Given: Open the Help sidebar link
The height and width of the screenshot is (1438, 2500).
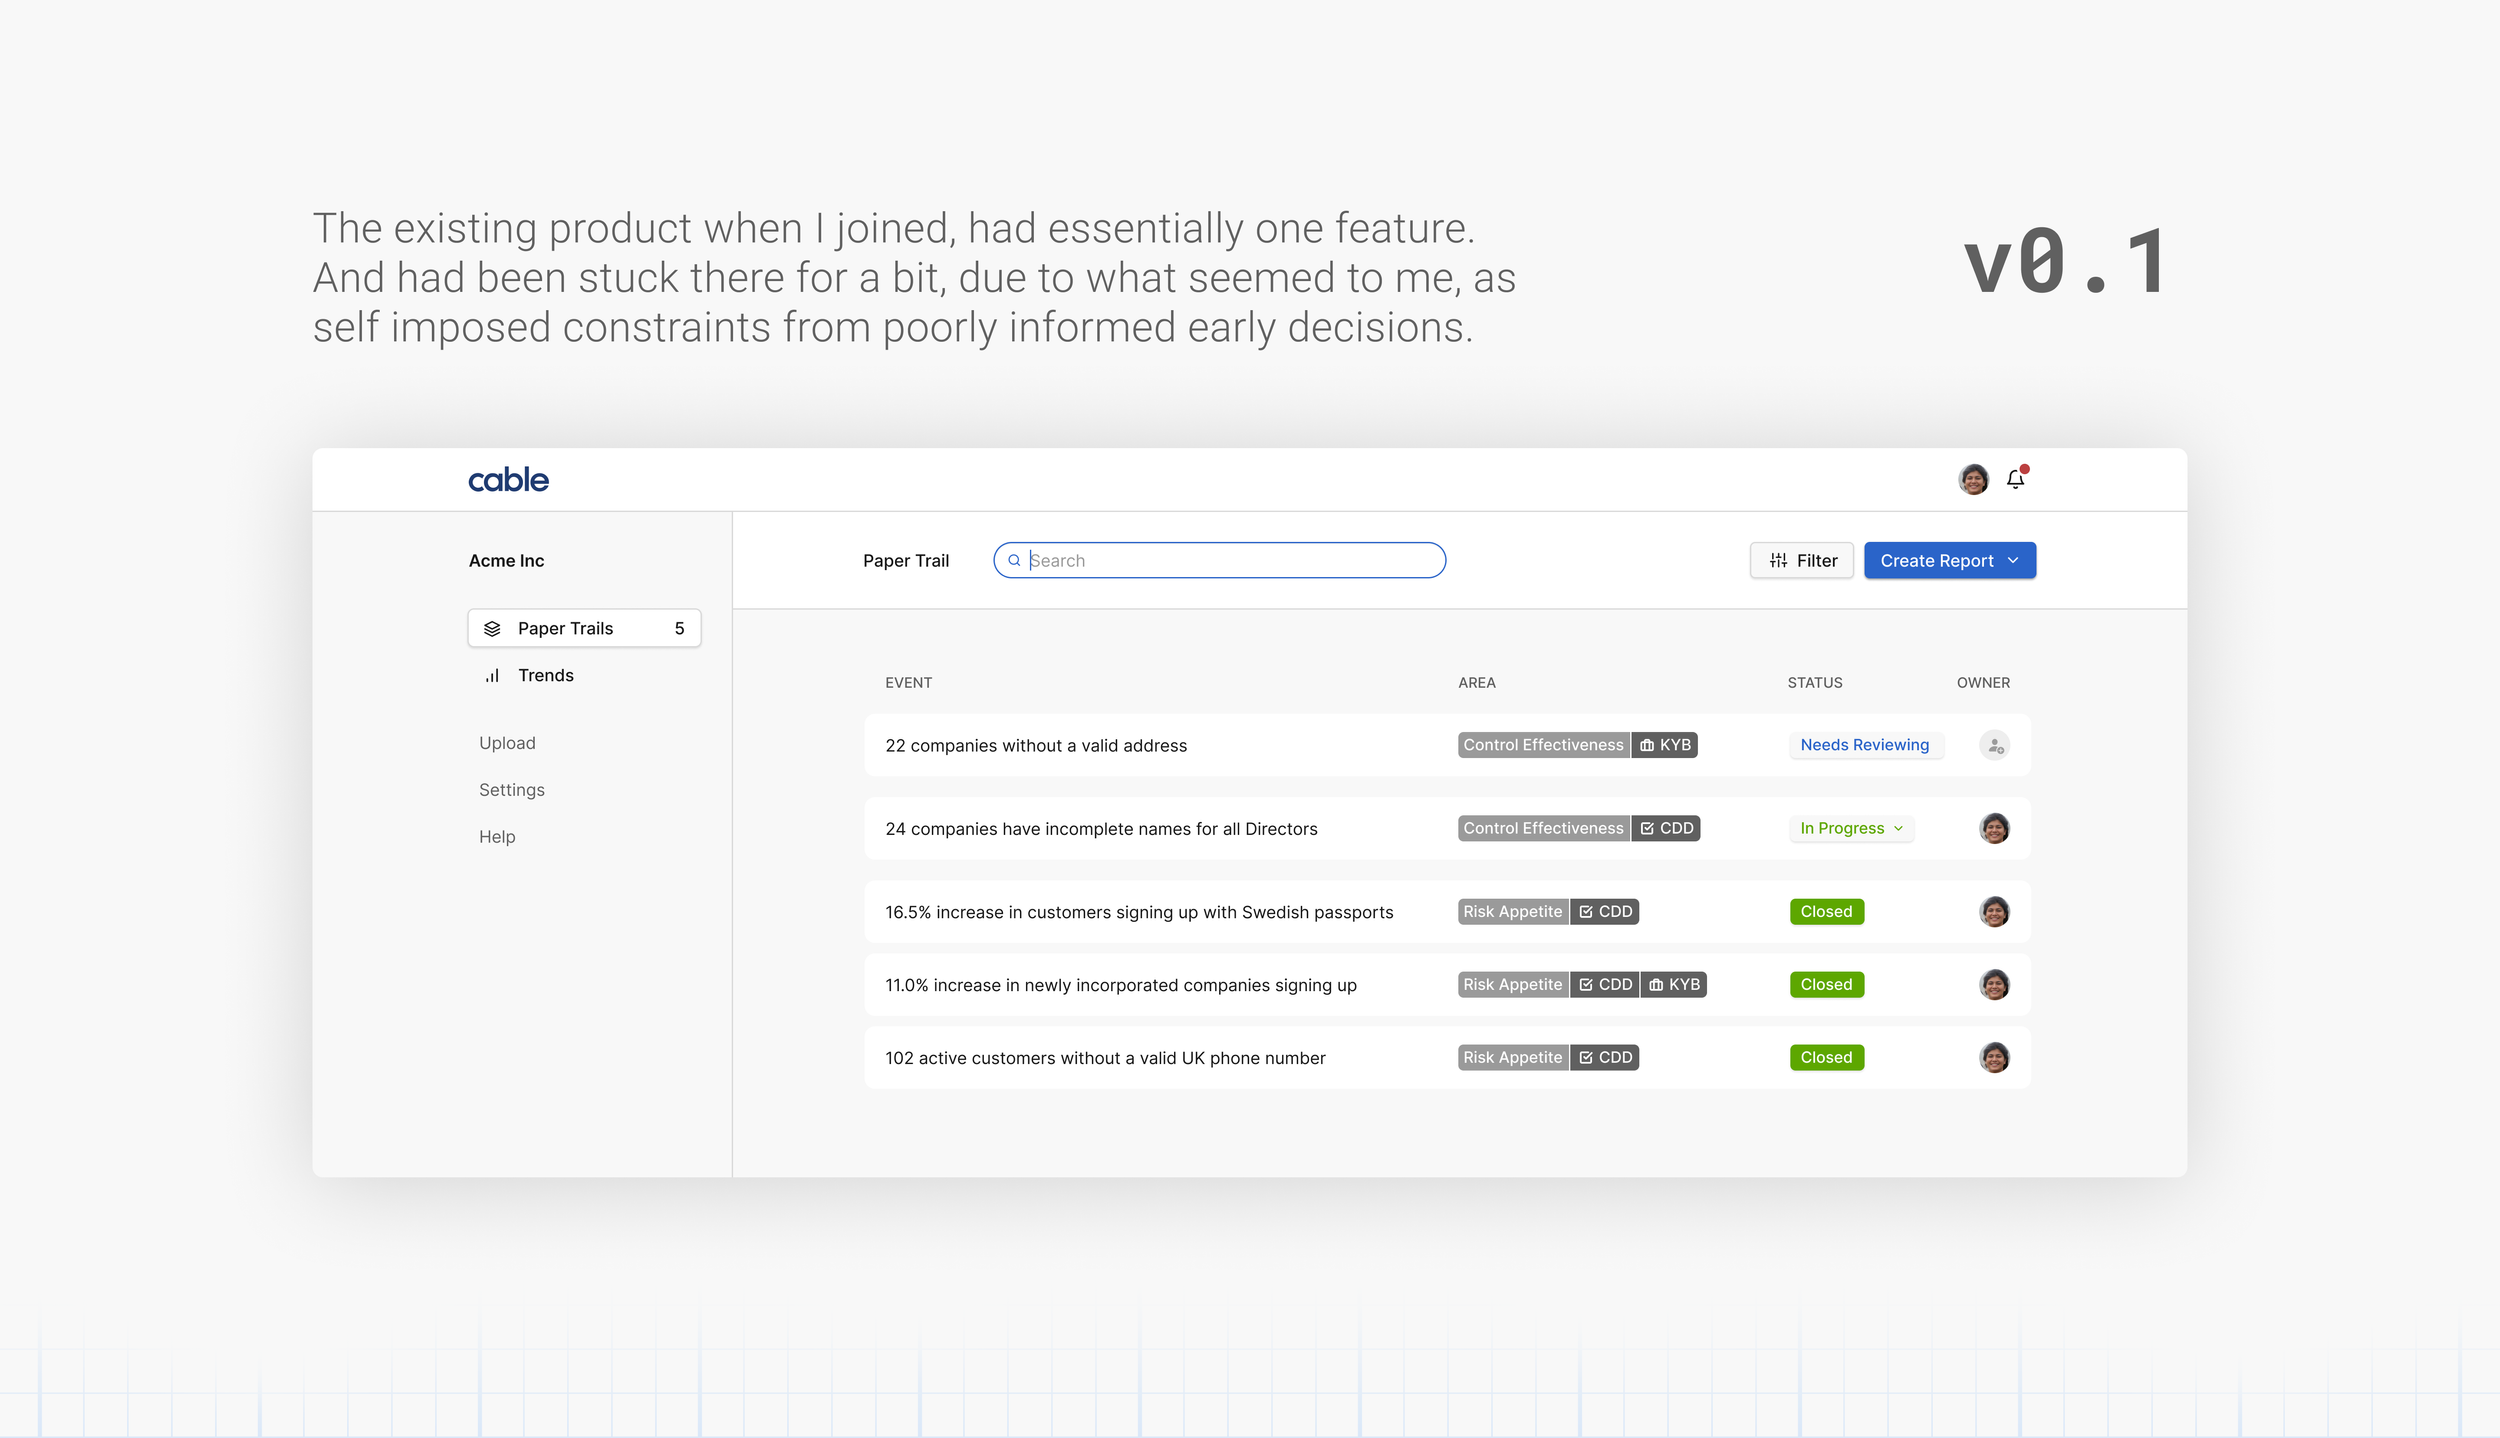Looking at the screenshot, I should pyautogui.click(x=497, y=837).
